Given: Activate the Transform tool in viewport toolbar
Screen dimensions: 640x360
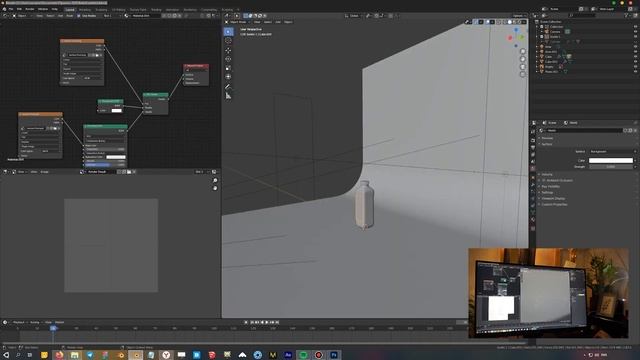Looking at the screenshot, I should click(x=229, y=77).
